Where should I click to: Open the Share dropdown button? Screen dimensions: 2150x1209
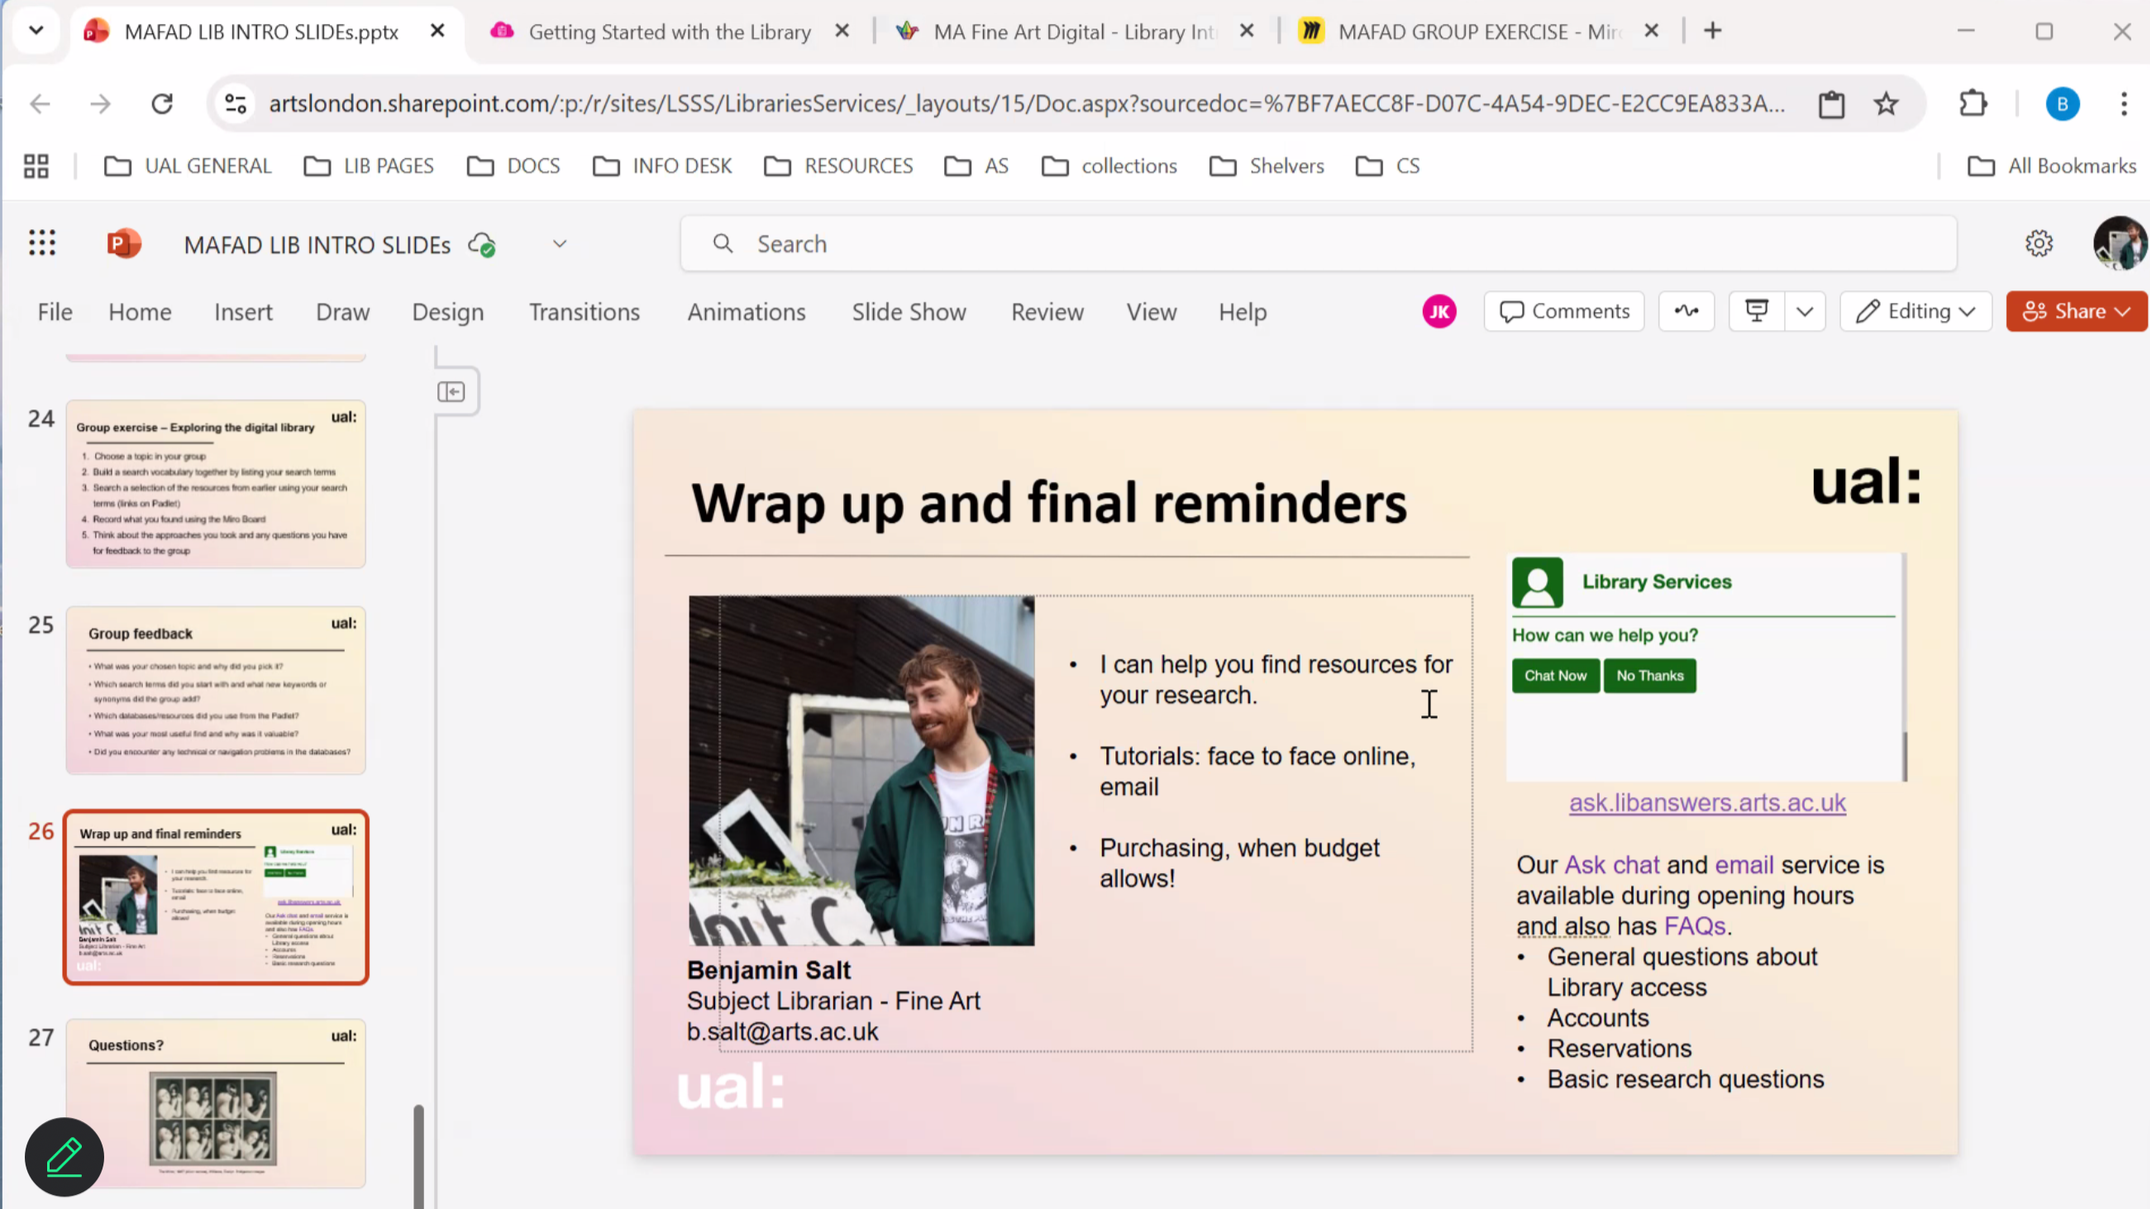click(x=2076, y=311)
